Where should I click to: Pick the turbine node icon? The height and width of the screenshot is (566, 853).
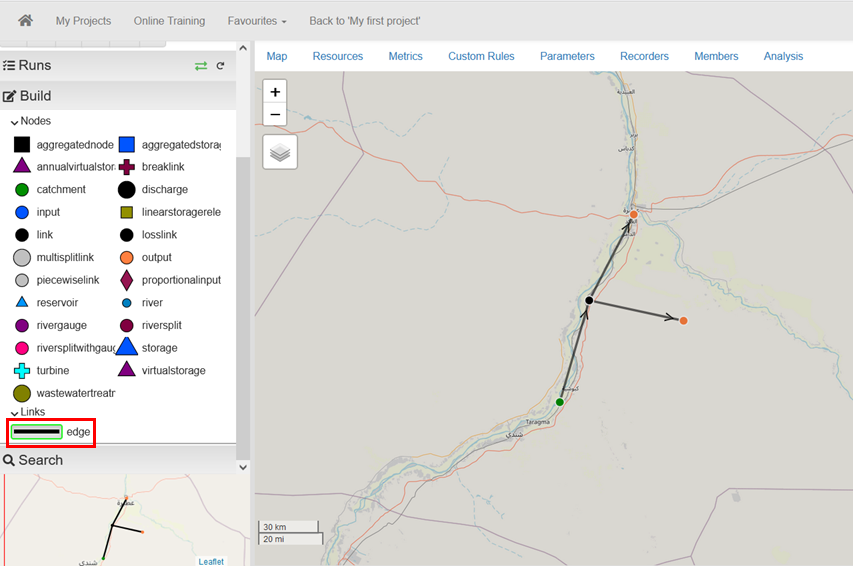pyautogui.click(x=21, y=370)
